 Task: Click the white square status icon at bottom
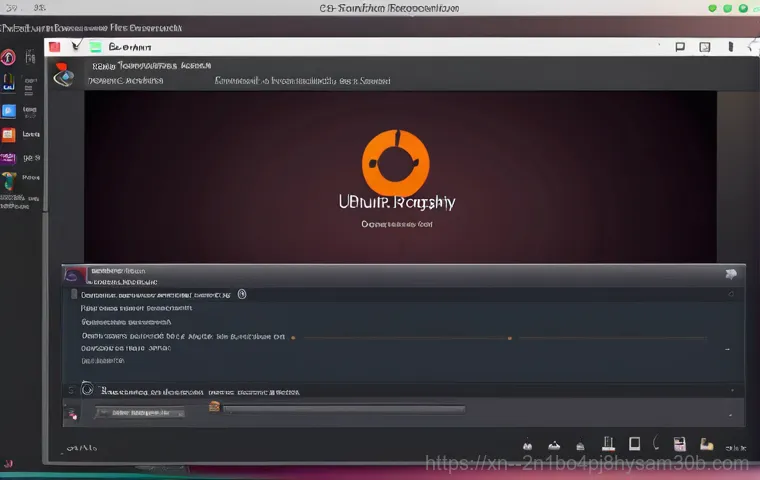(634, 444)
